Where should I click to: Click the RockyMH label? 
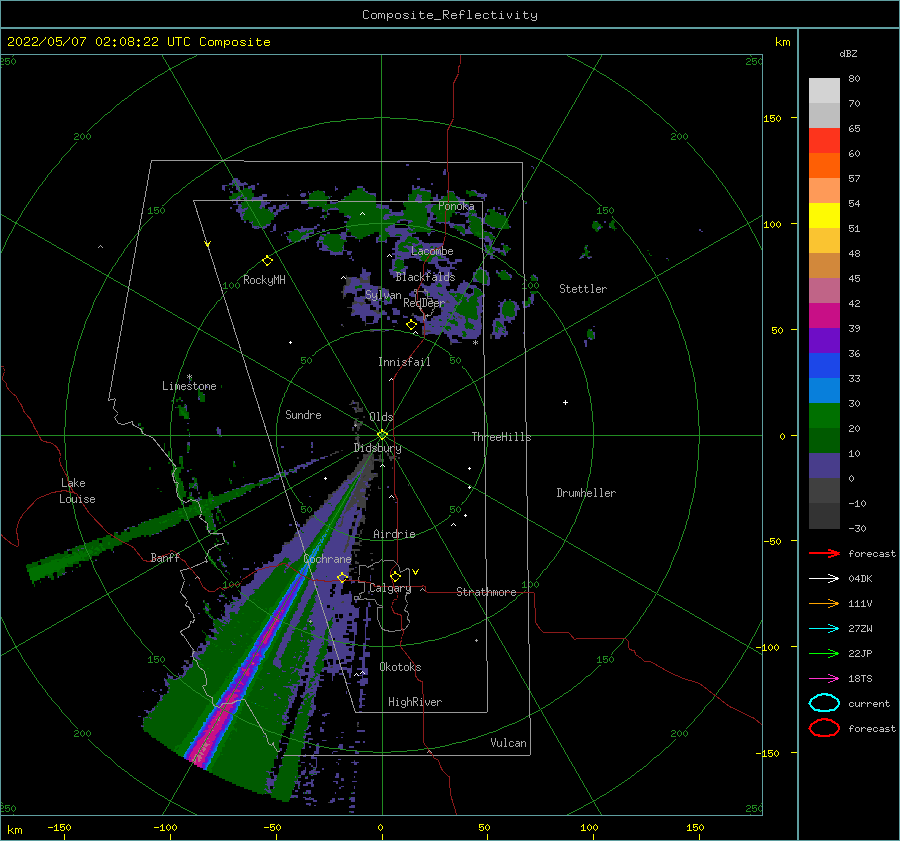click(264, 280)
